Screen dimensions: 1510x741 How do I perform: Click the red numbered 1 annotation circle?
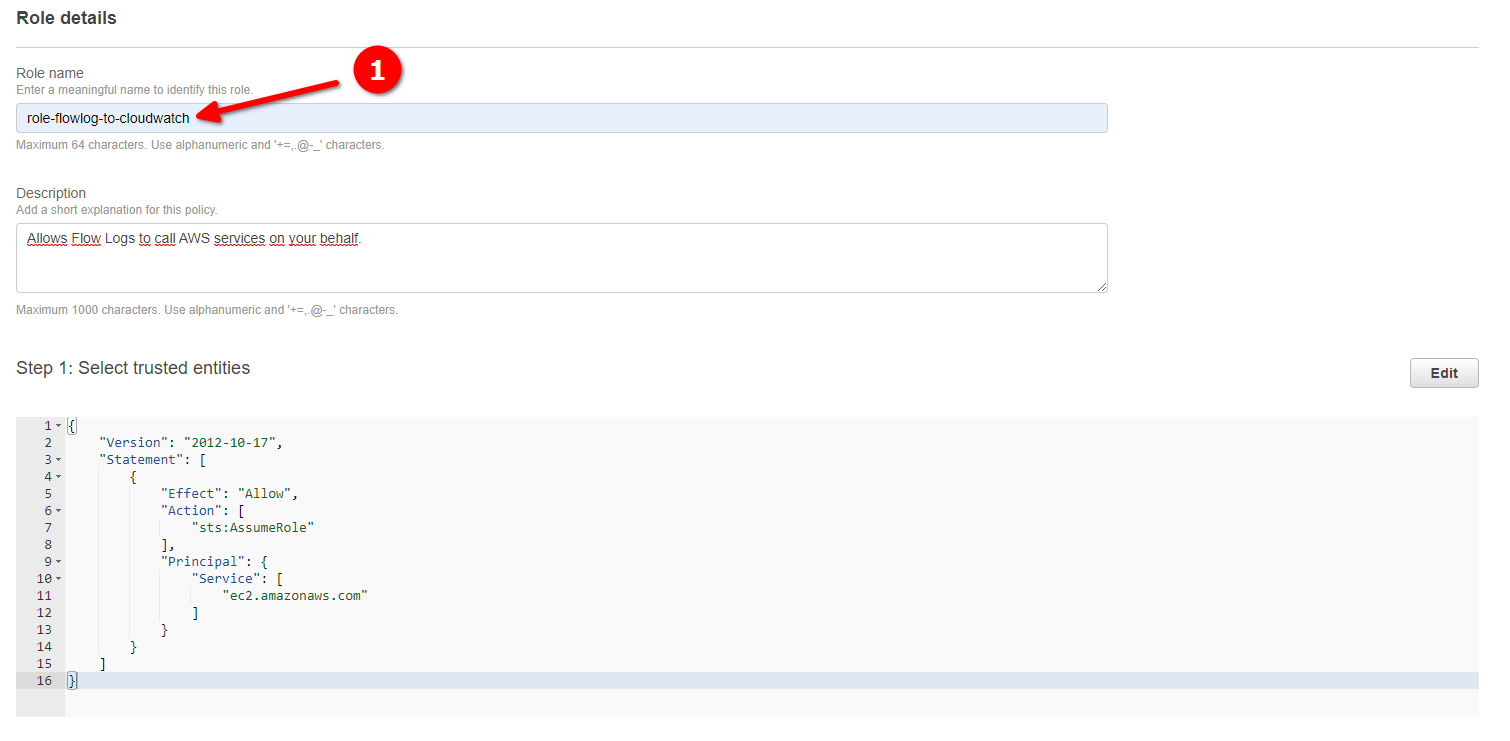[377, 70]
